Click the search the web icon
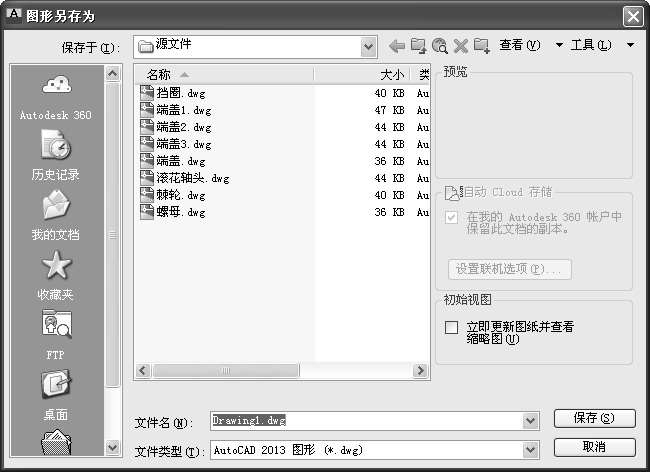This screenshot has height=472, width=650. 439,46
